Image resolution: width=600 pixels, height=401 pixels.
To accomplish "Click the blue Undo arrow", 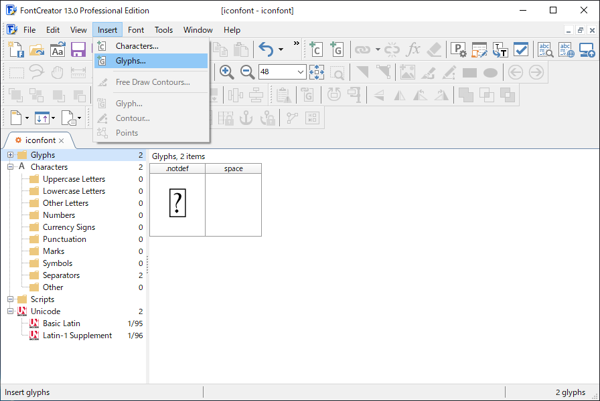I will (x=266, y=49).
